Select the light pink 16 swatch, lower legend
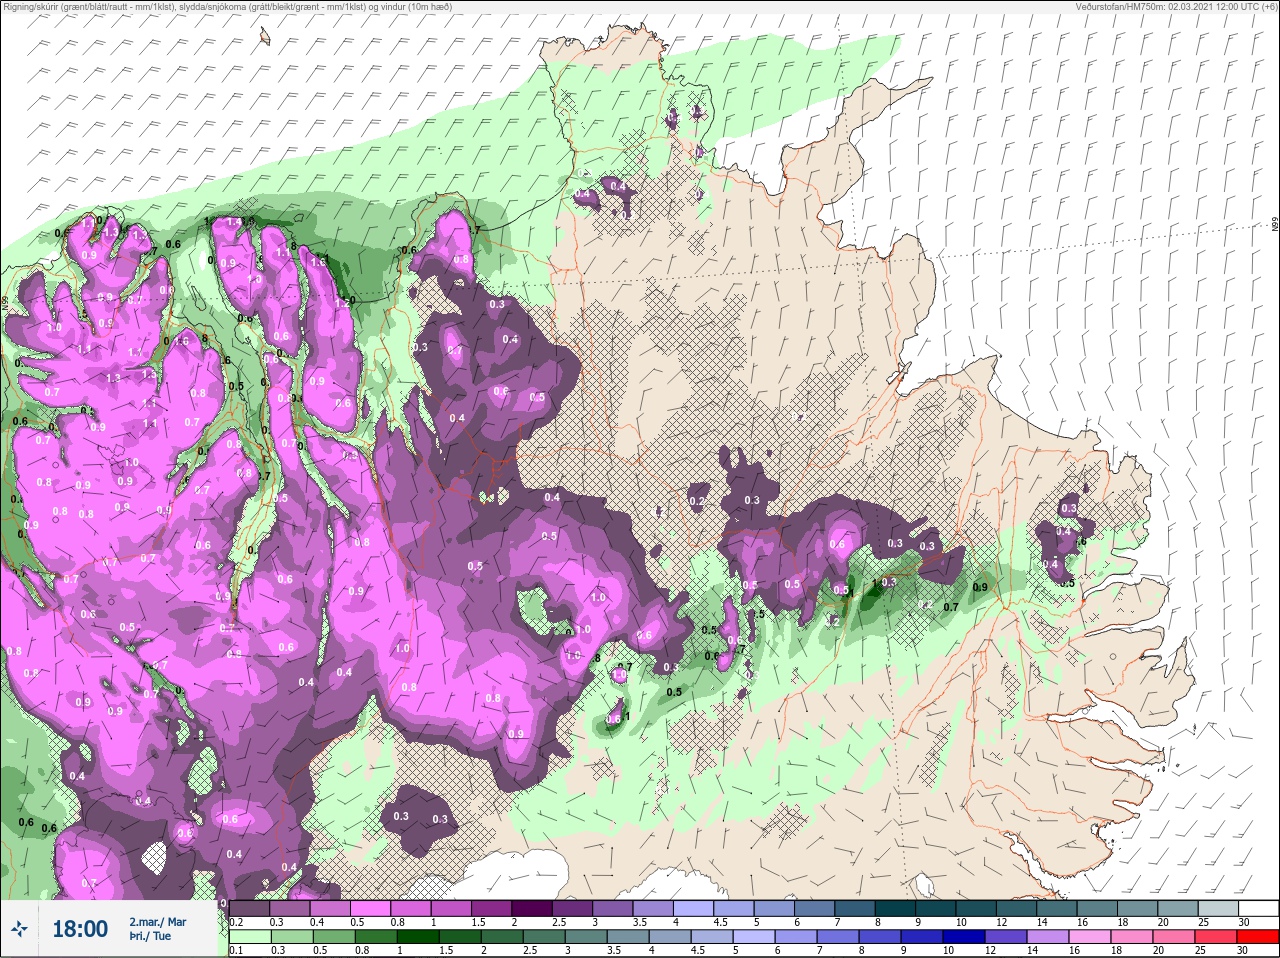The image size is (1280, 958). 1090,937
